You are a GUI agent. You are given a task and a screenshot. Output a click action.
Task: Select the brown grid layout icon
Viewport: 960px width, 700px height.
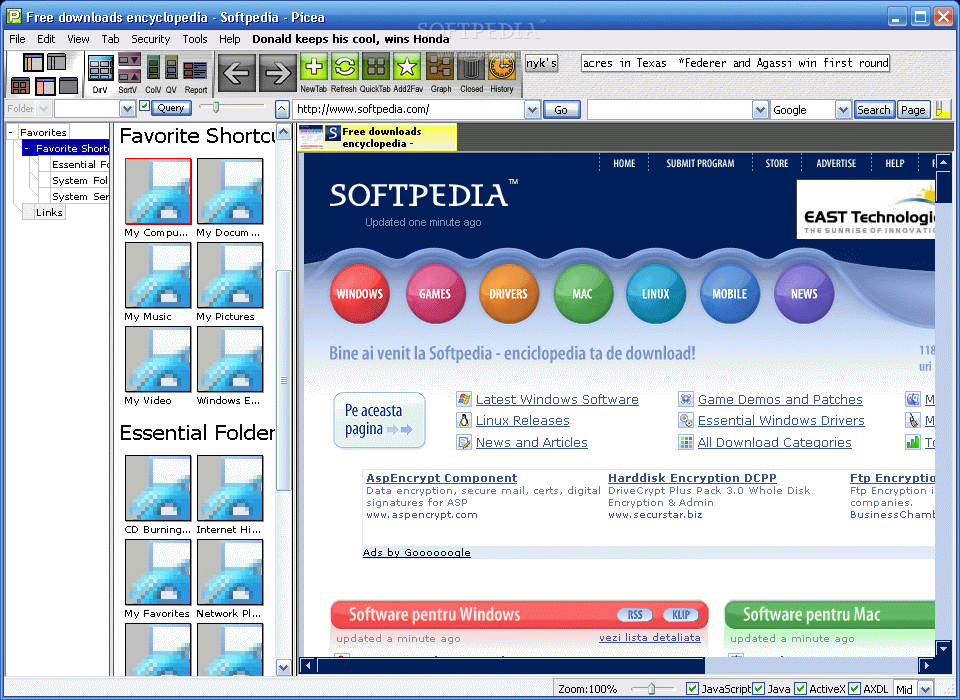20,86
